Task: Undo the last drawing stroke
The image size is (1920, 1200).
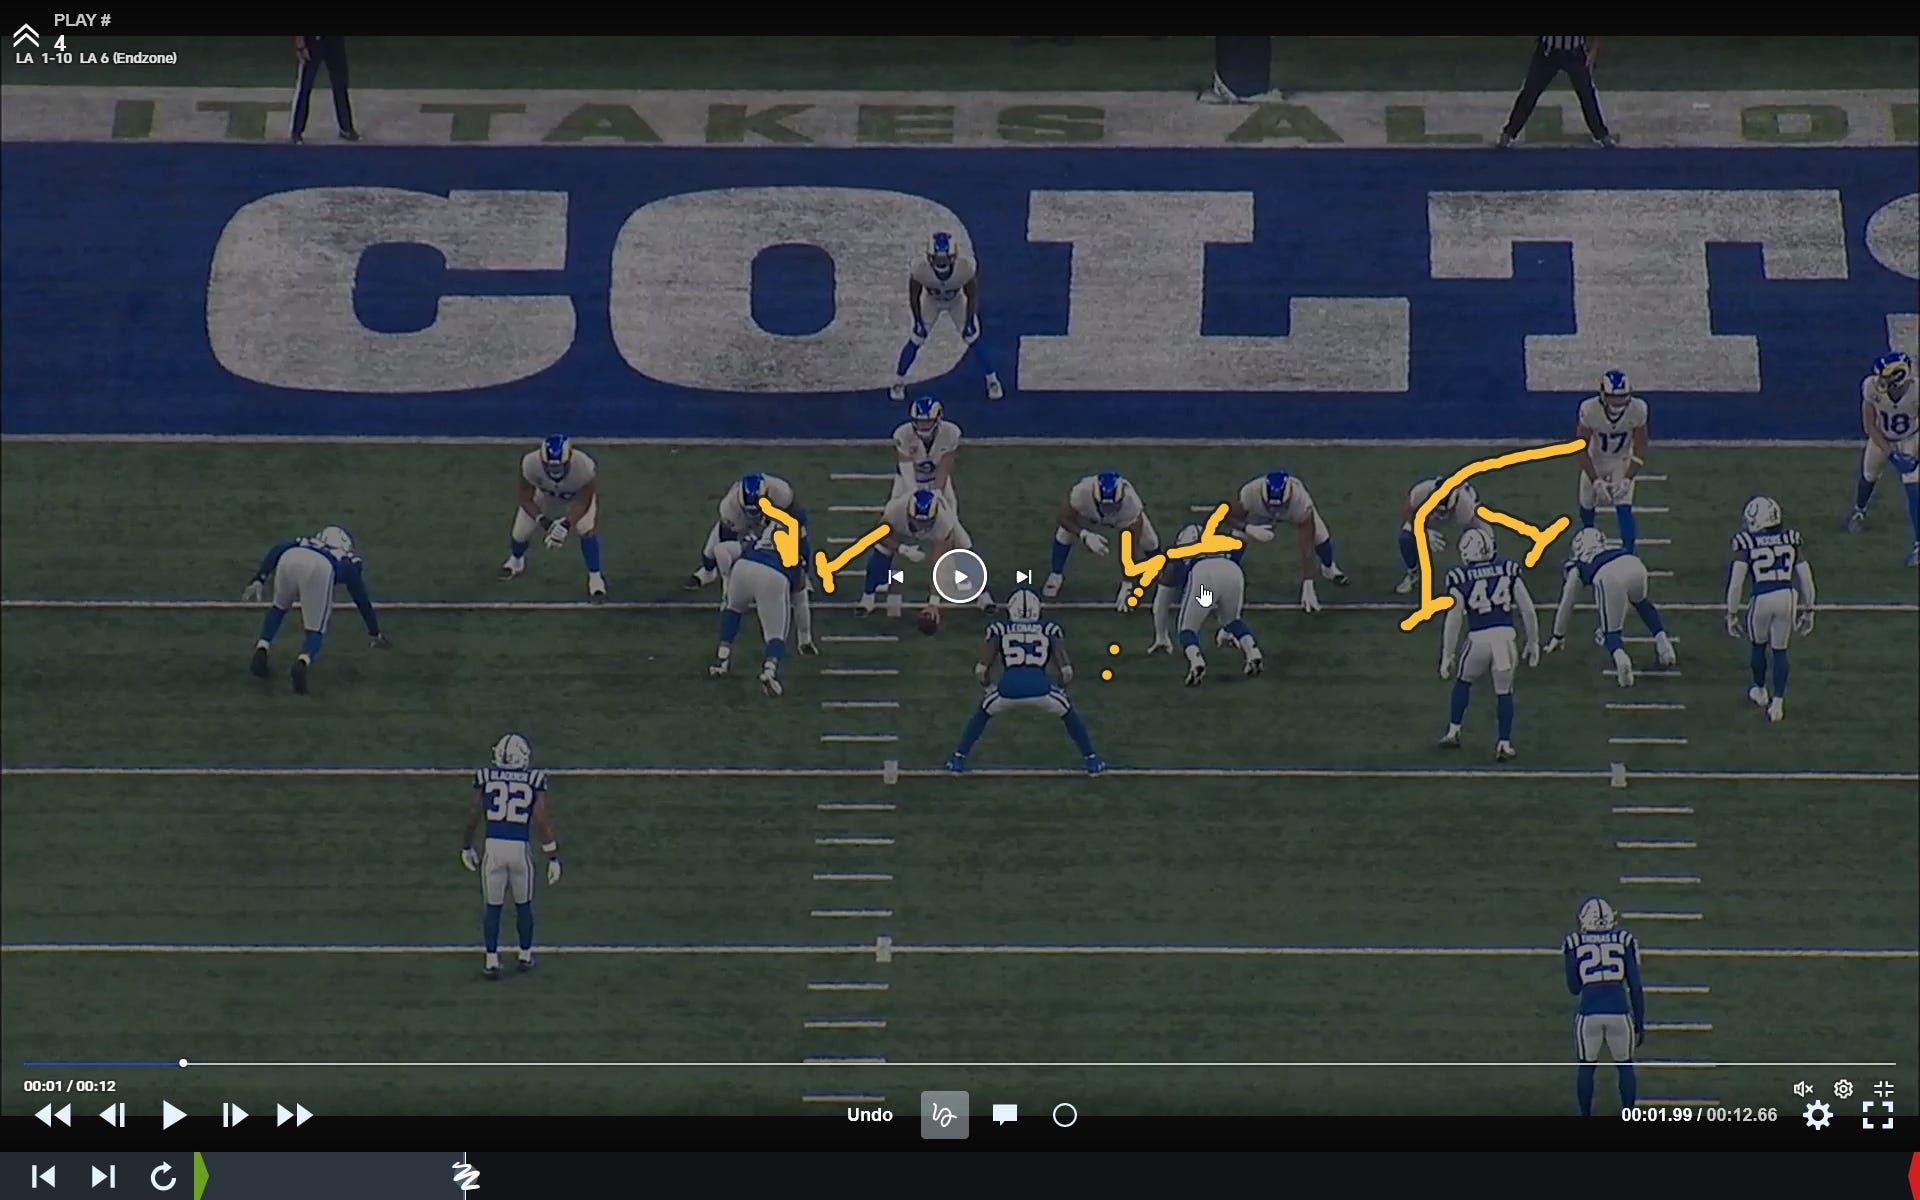Action: pos(870,1115)
